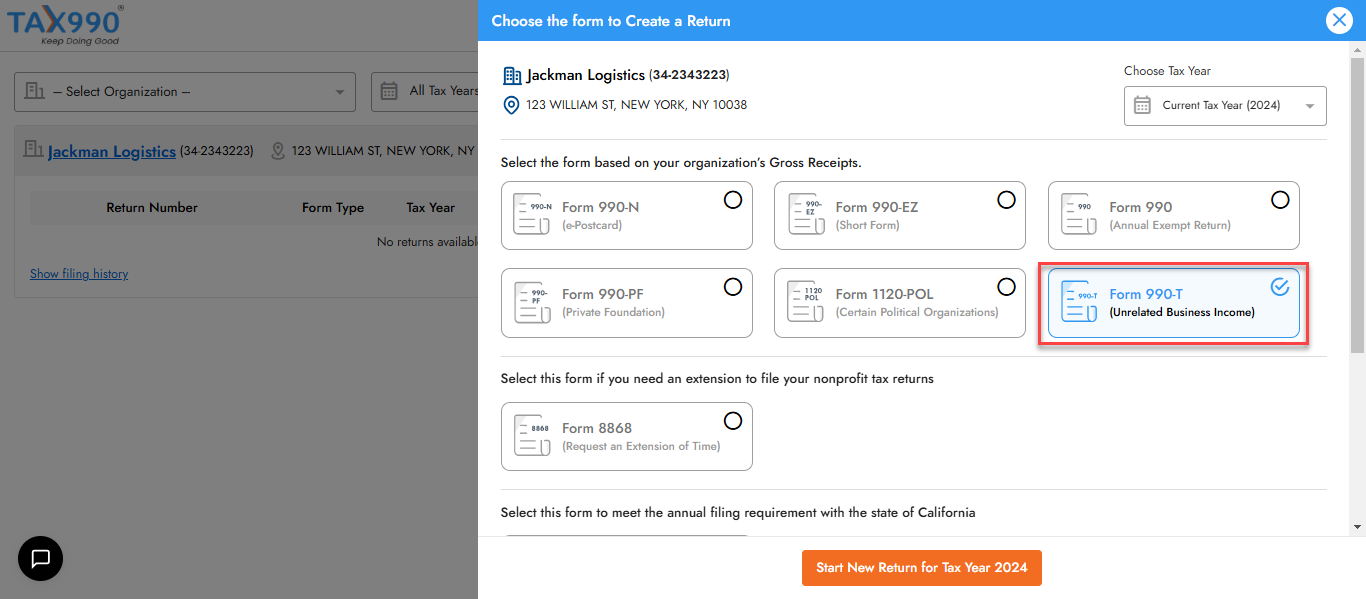The width and height of the screenshot is (1366, 599).
Task: Click the scrollbar up arrow
Action: point(1357,48)
